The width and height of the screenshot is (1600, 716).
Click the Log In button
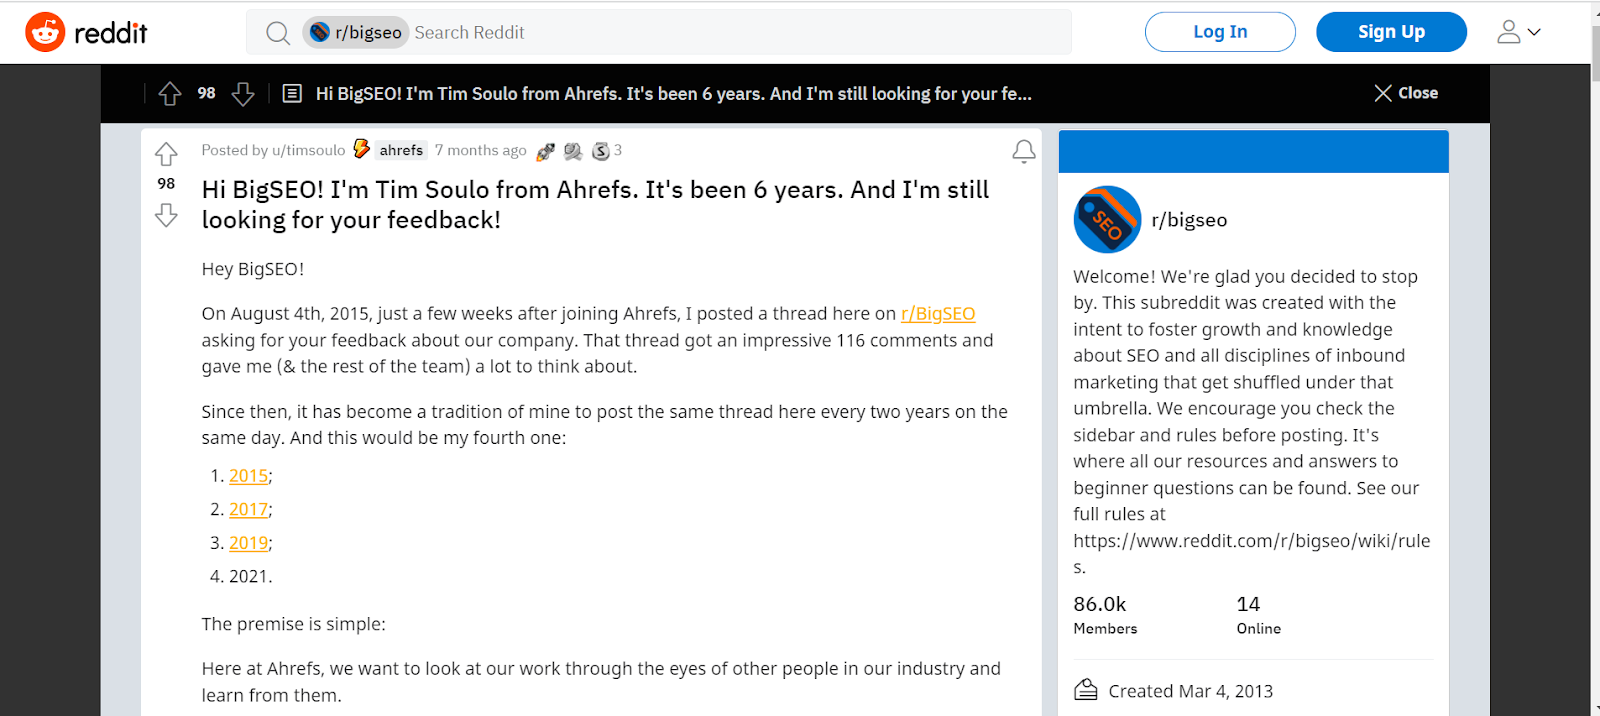click(x=1220, y=32)
